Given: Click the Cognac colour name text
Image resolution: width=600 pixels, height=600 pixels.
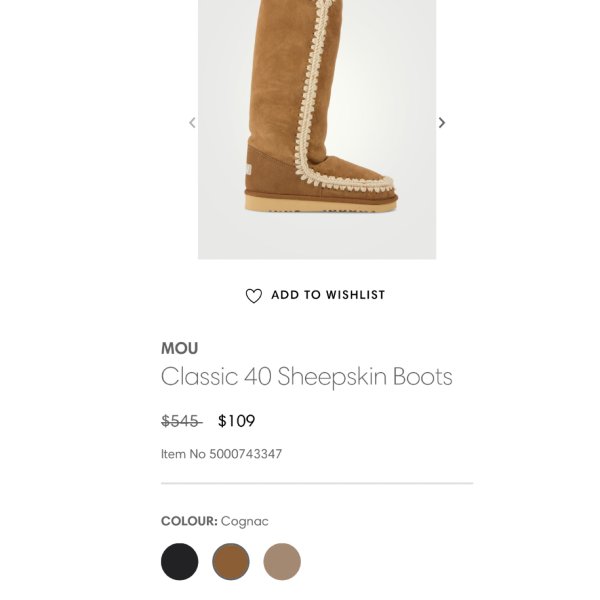Looking at the screenshot, I should [245, 521].
